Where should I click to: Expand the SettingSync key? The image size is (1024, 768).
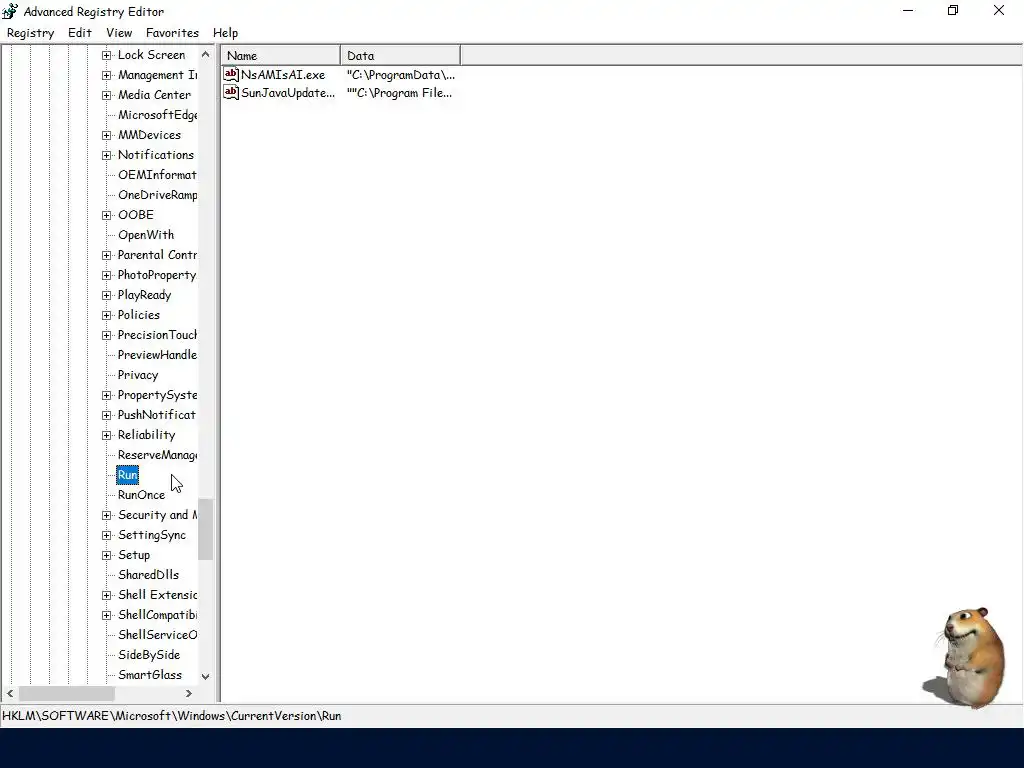[106, 536]
